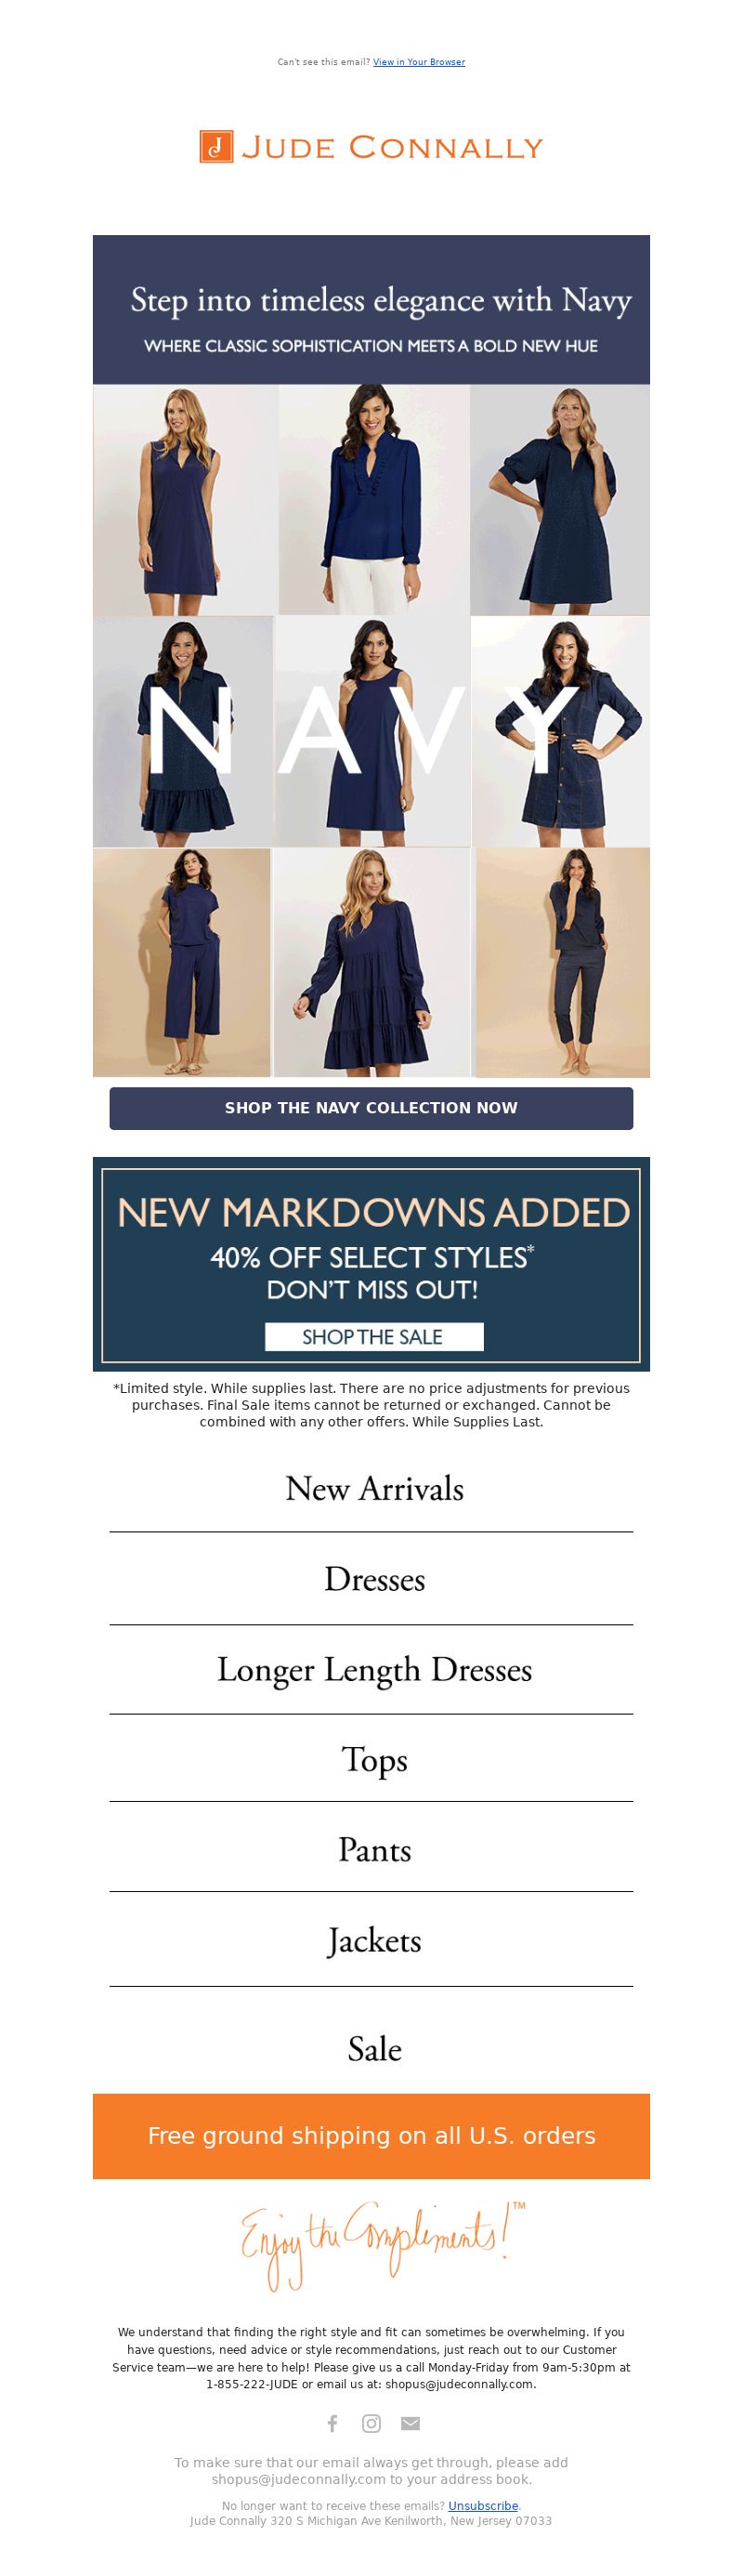Click the Unsubscribe link
Viewport: 743px width, 2576px height.
tap(483, 2506)
